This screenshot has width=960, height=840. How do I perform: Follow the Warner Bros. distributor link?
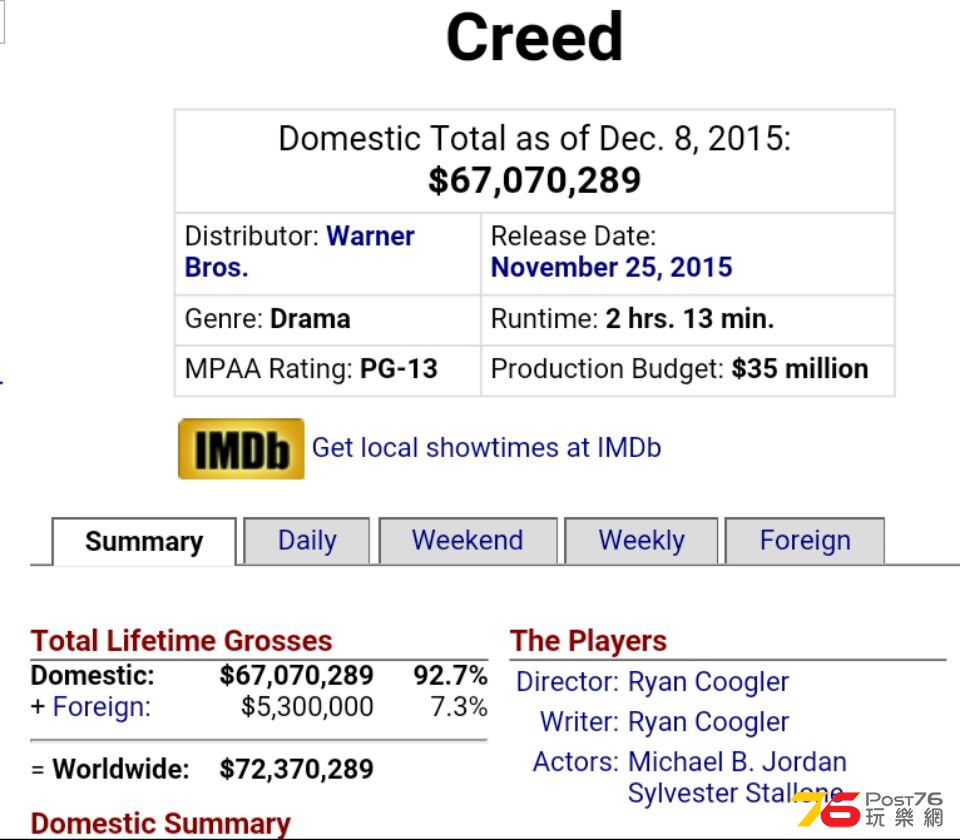(x=299, y=252)
